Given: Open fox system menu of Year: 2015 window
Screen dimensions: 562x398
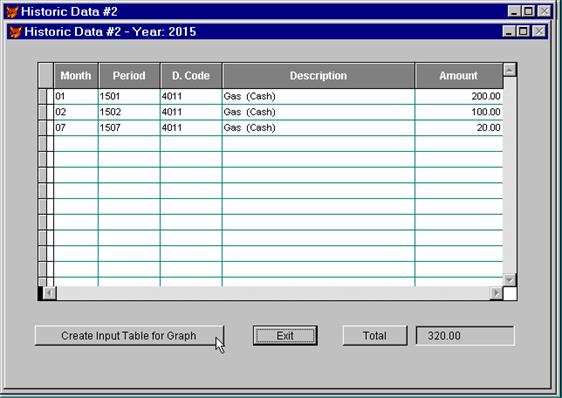Looking at the screenshot, I should (15, 32).
